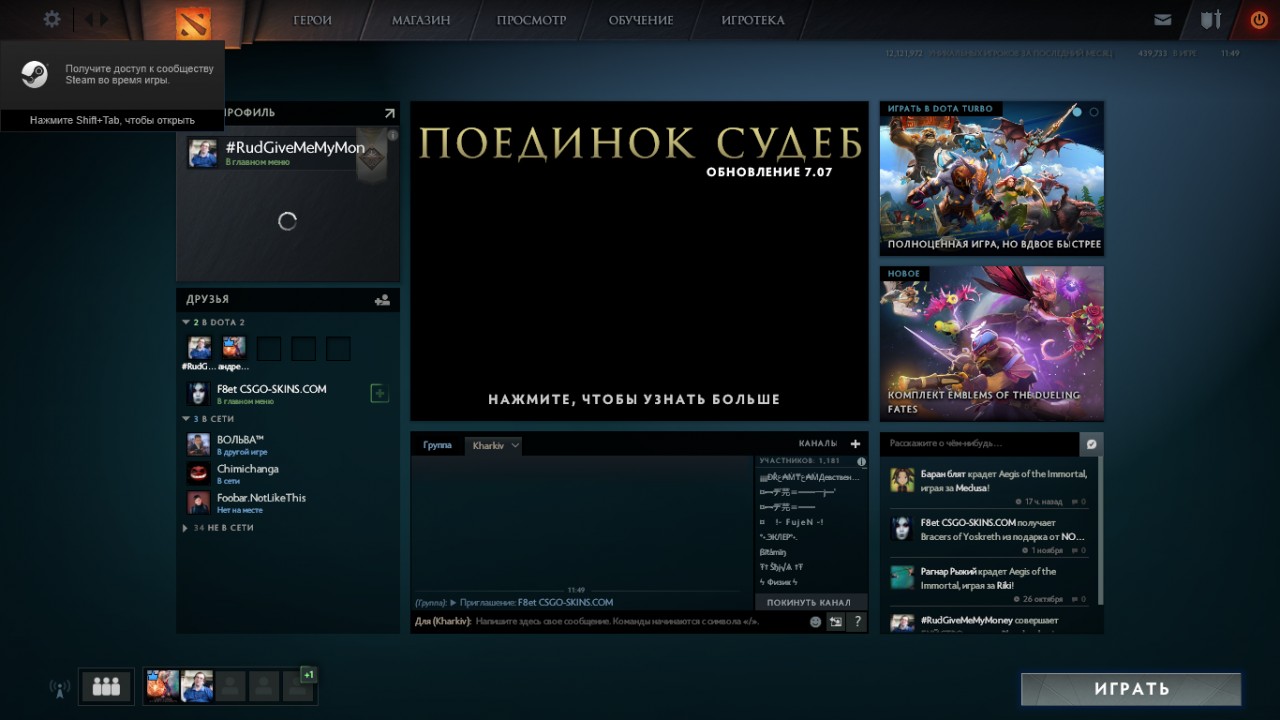
Task: Click the Dota 2 logo home button
Action: 193,23
